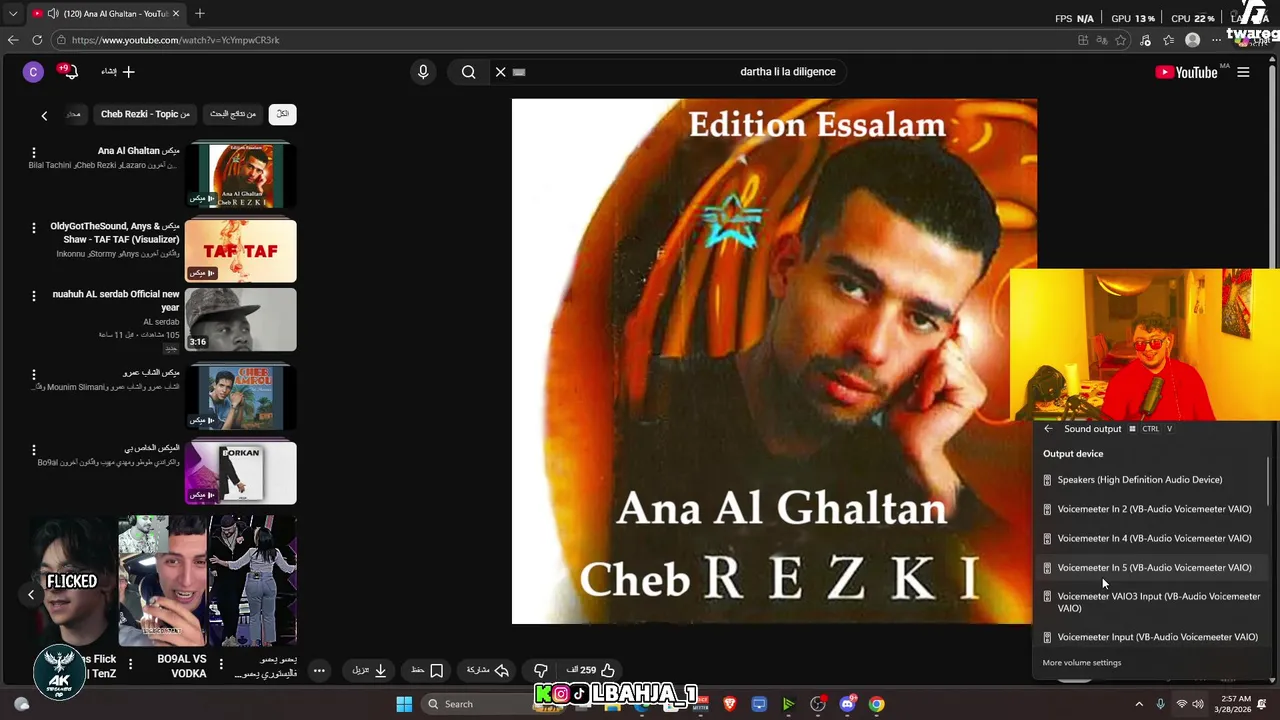The image size is (1280, 720).
Task: Open the browser three-dot settings menu
Action: (1216, 40)
